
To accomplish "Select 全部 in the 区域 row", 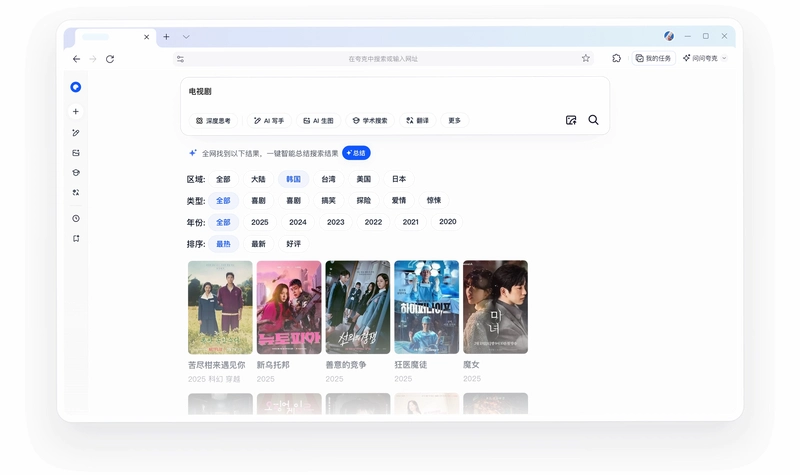I will [223, 179].
